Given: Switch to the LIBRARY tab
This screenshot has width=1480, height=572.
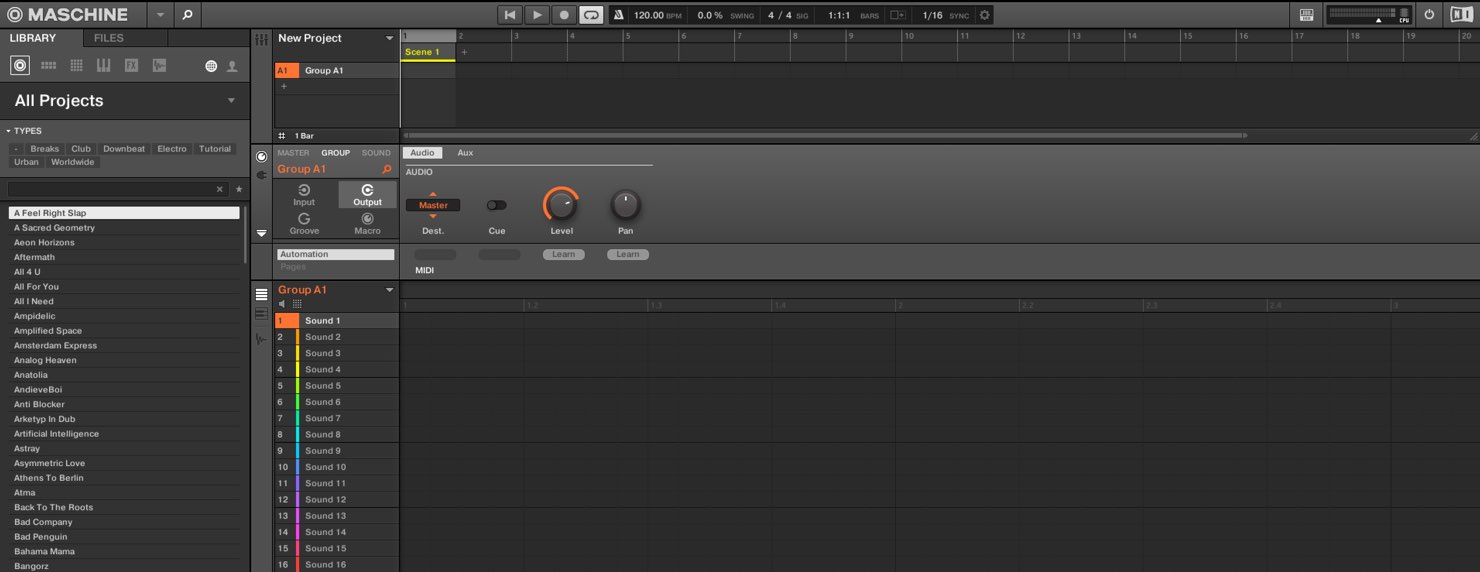Looking at the screenshot, I should (33, 38).
